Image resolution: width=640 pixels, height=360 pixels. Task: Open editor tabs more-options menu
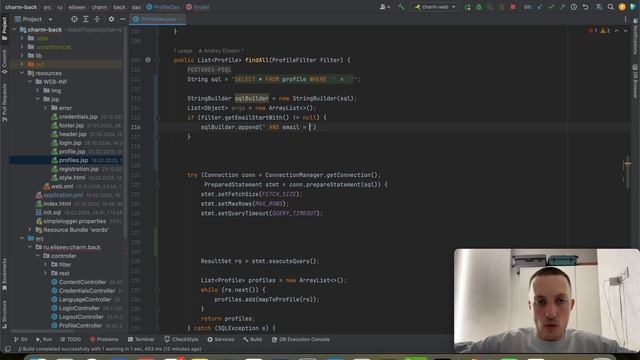[625, 19]
